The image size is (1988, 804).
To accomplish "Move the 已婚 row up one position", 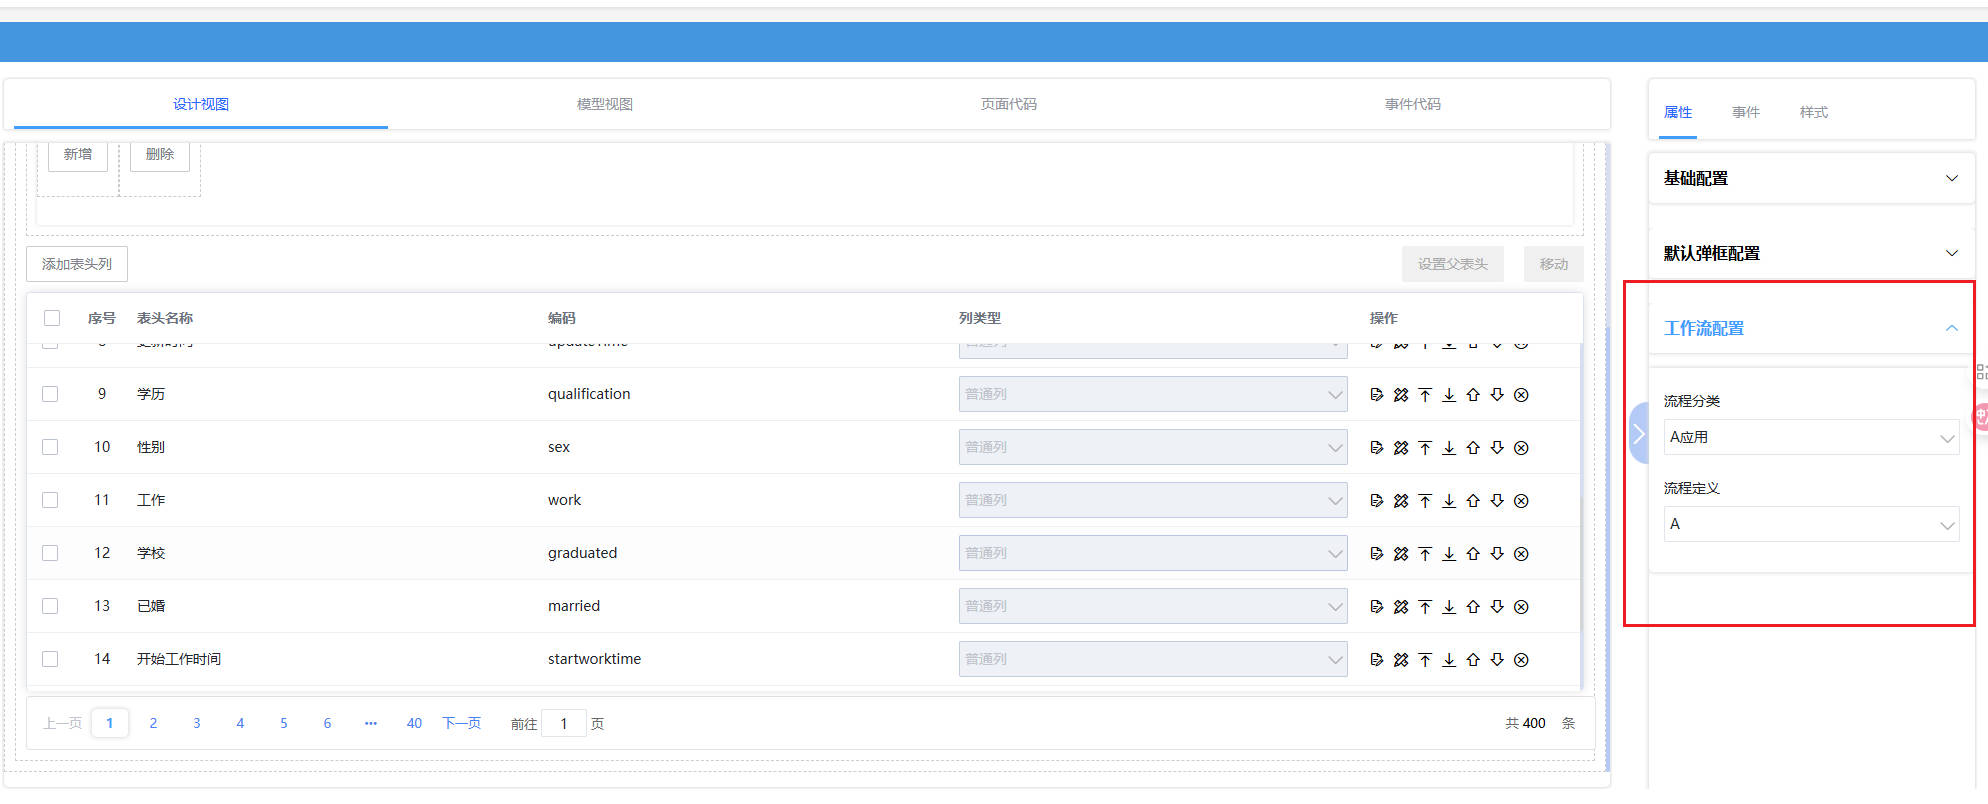I will click(1473, 607).
